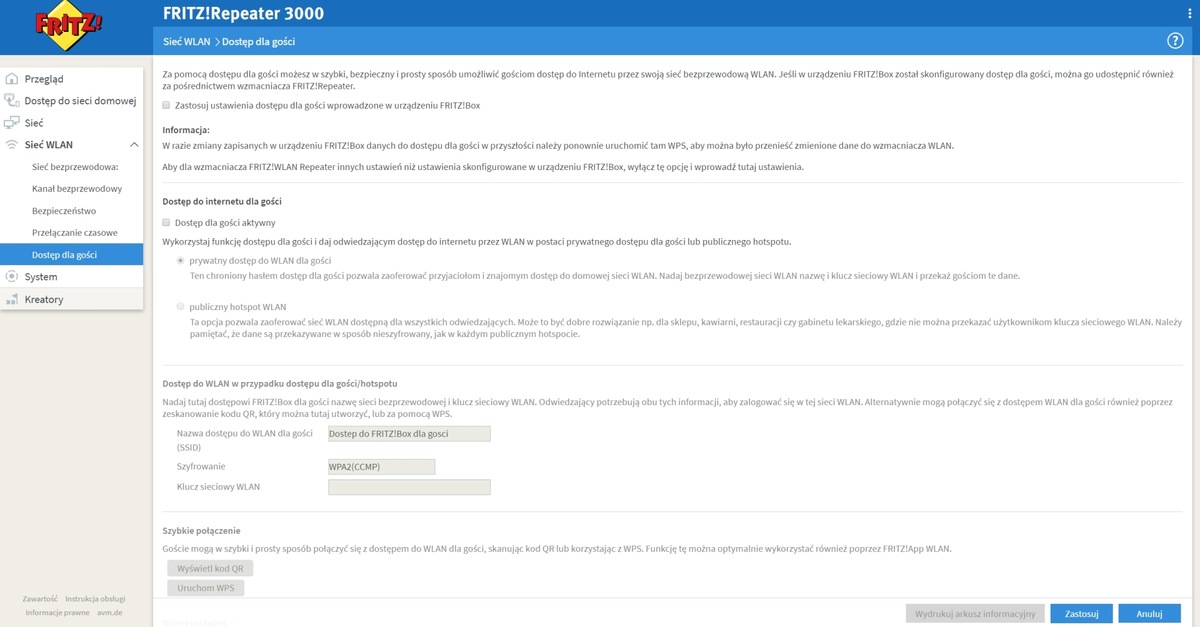Click the Dostęp do sieci domowej icon
Image resolution: width=1200 pixels, height=627 pixels.
(12, 100)
